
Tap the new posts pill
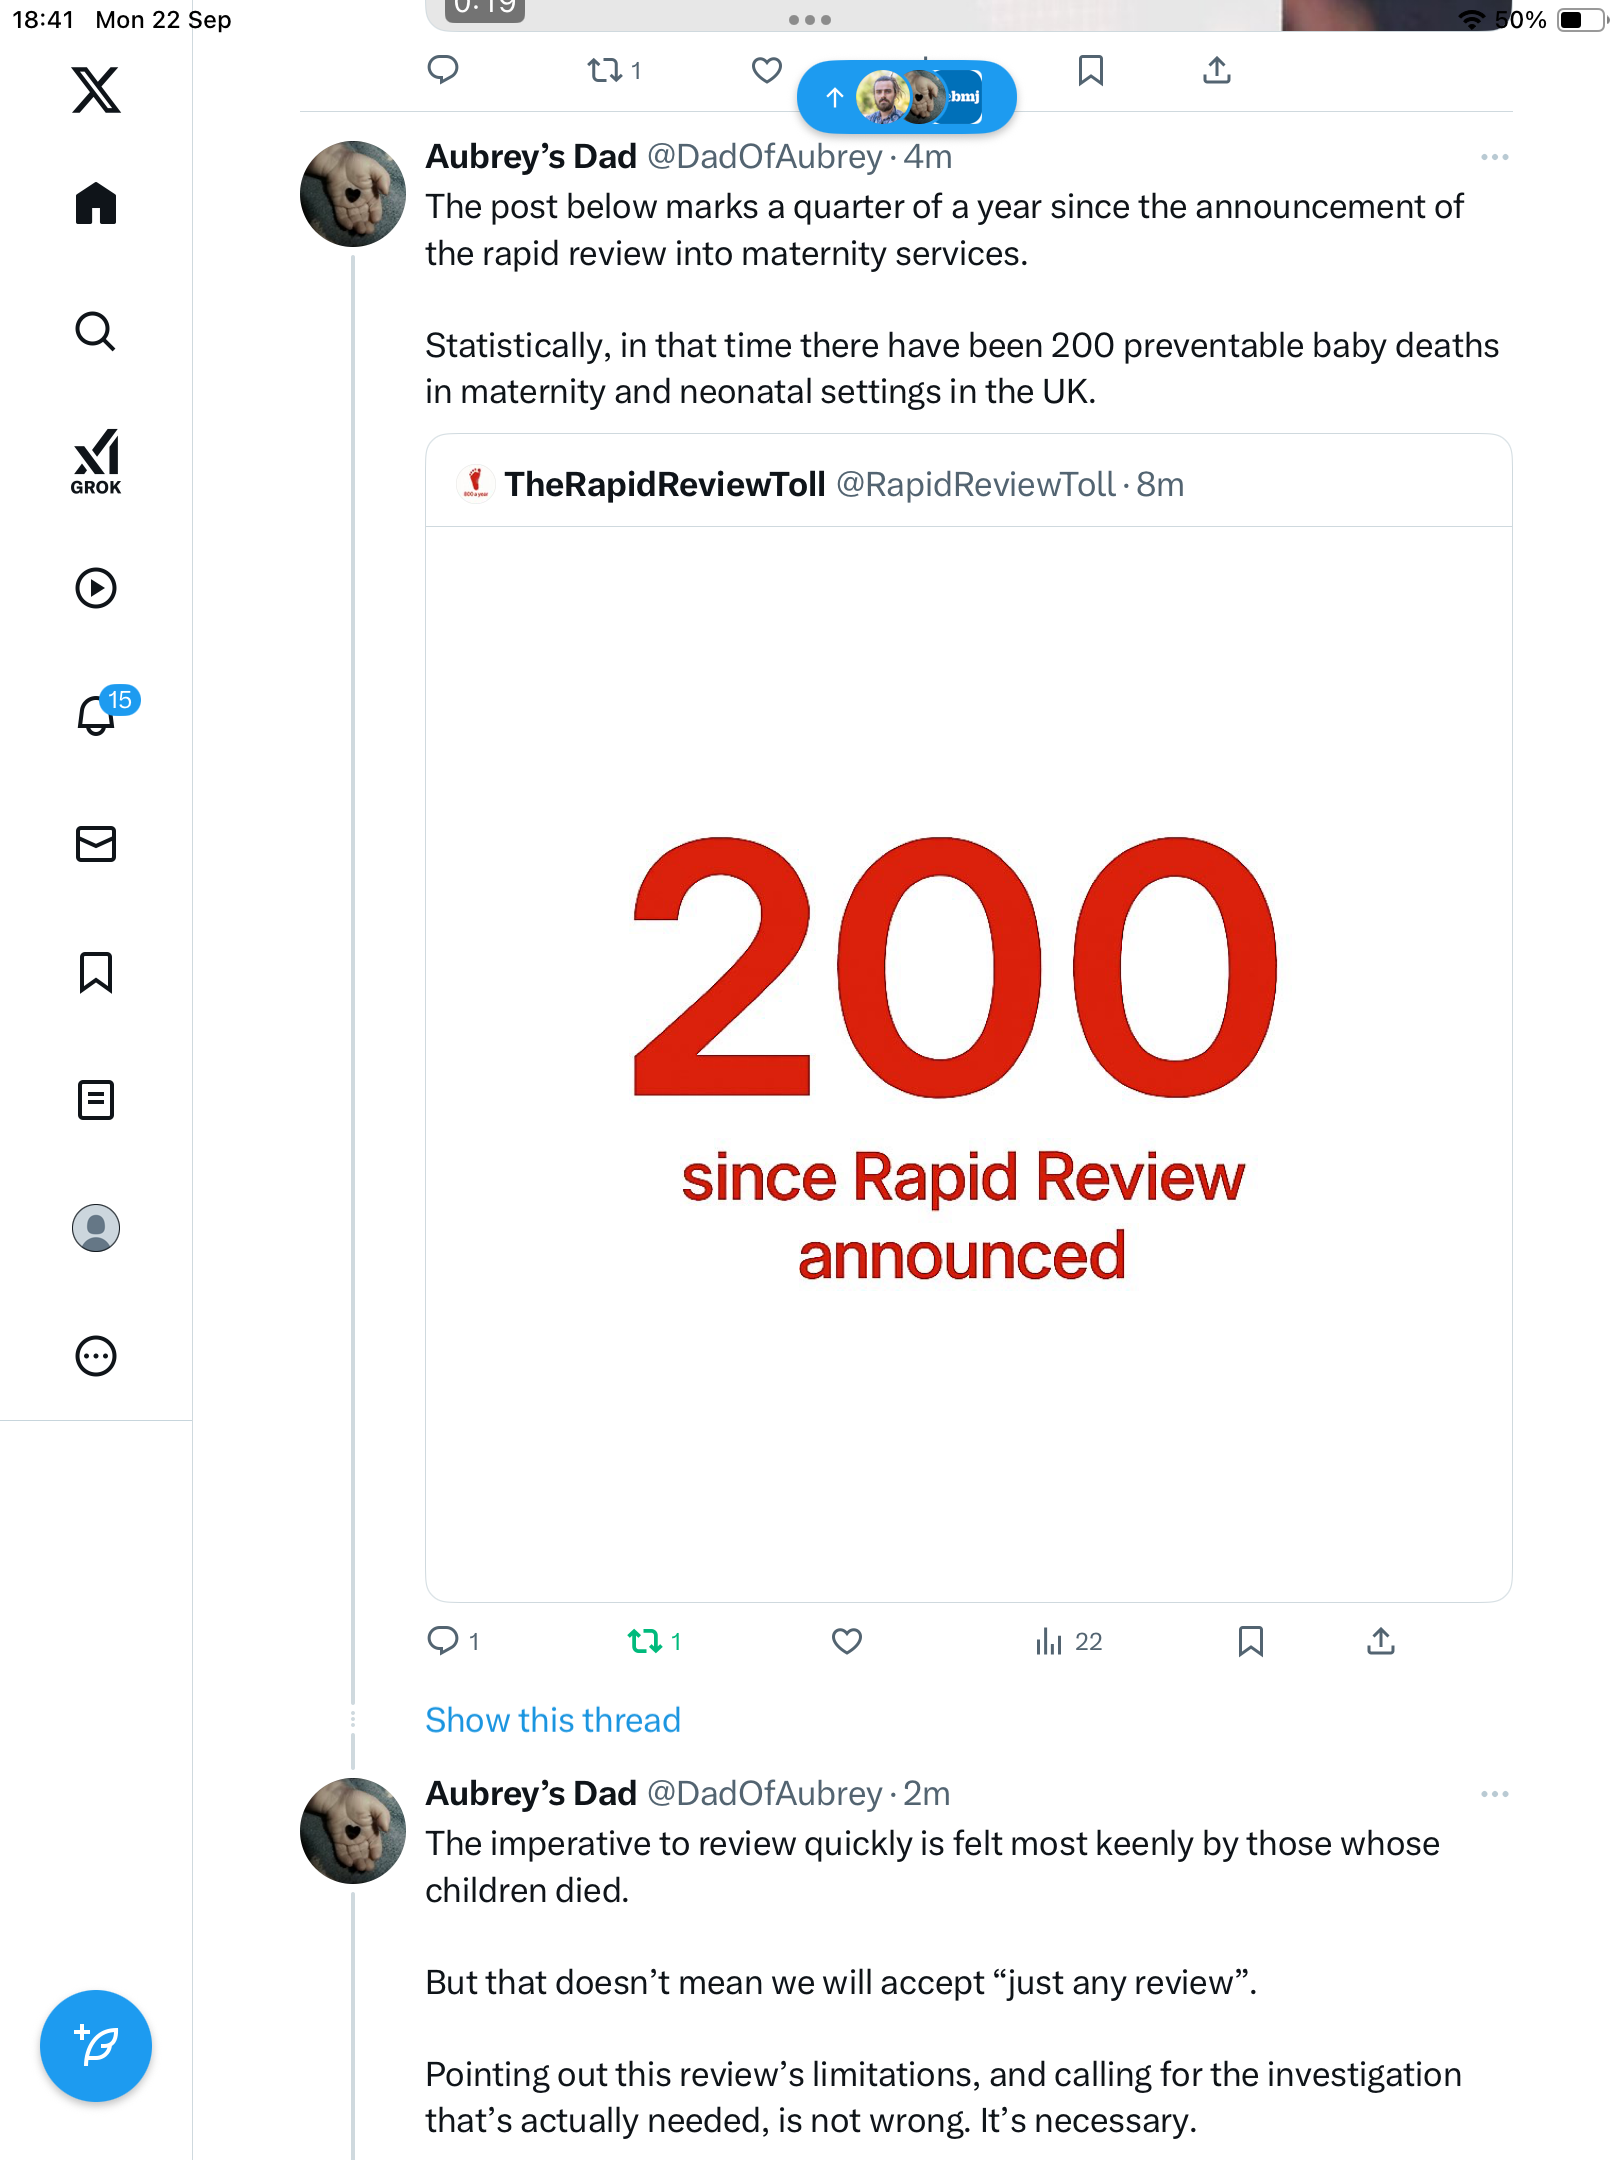(906, 97)
